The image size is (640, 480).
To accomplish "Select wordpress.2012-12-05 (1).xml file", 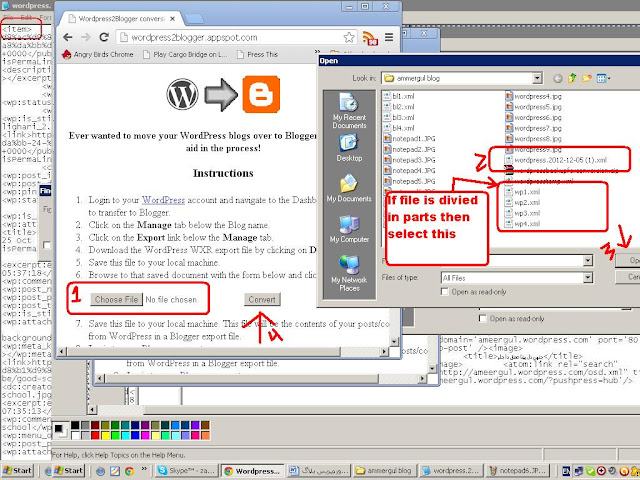I will (556, 160).
